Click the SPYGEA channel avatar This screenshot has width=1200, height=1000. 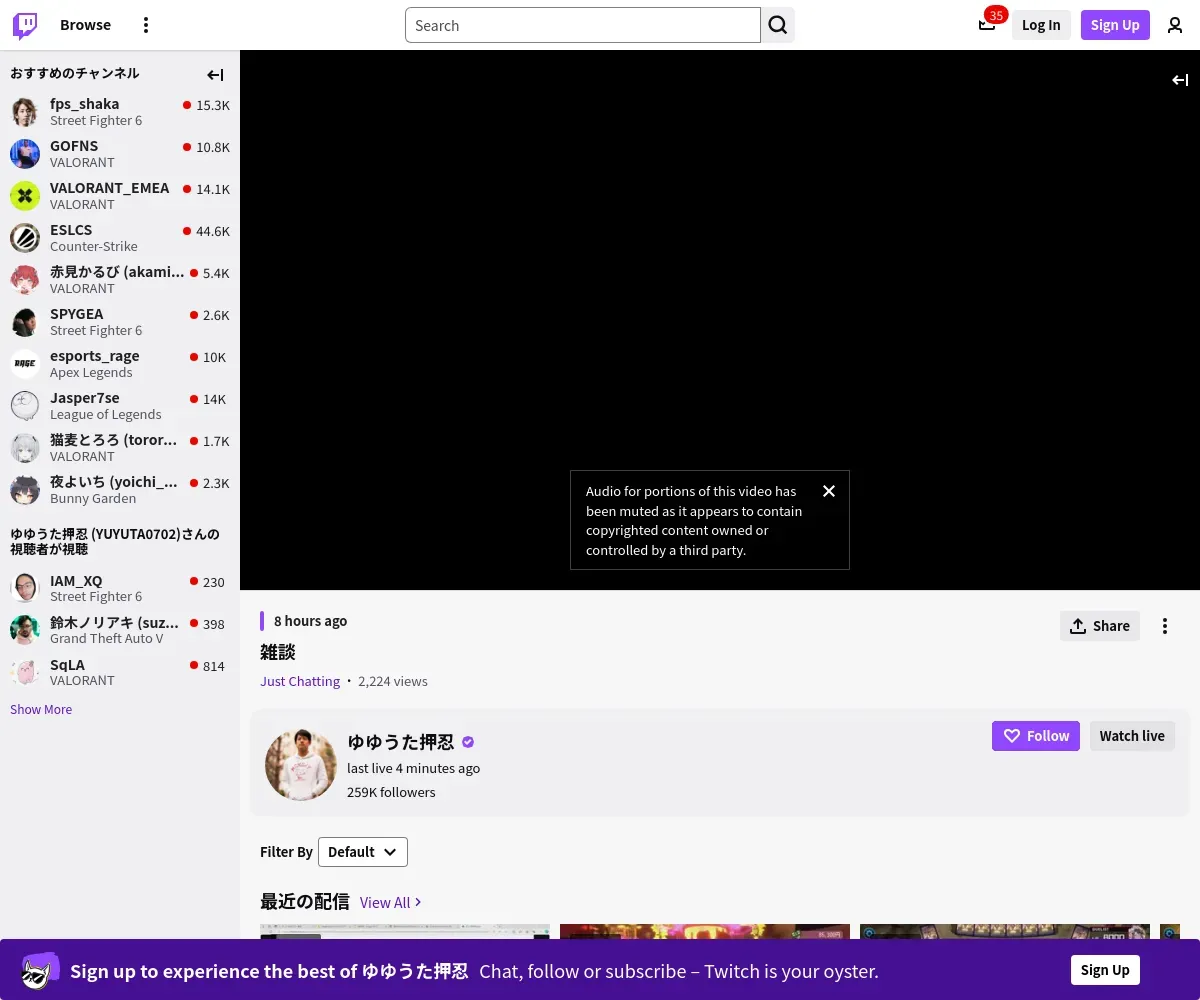[x=25, y=322]
